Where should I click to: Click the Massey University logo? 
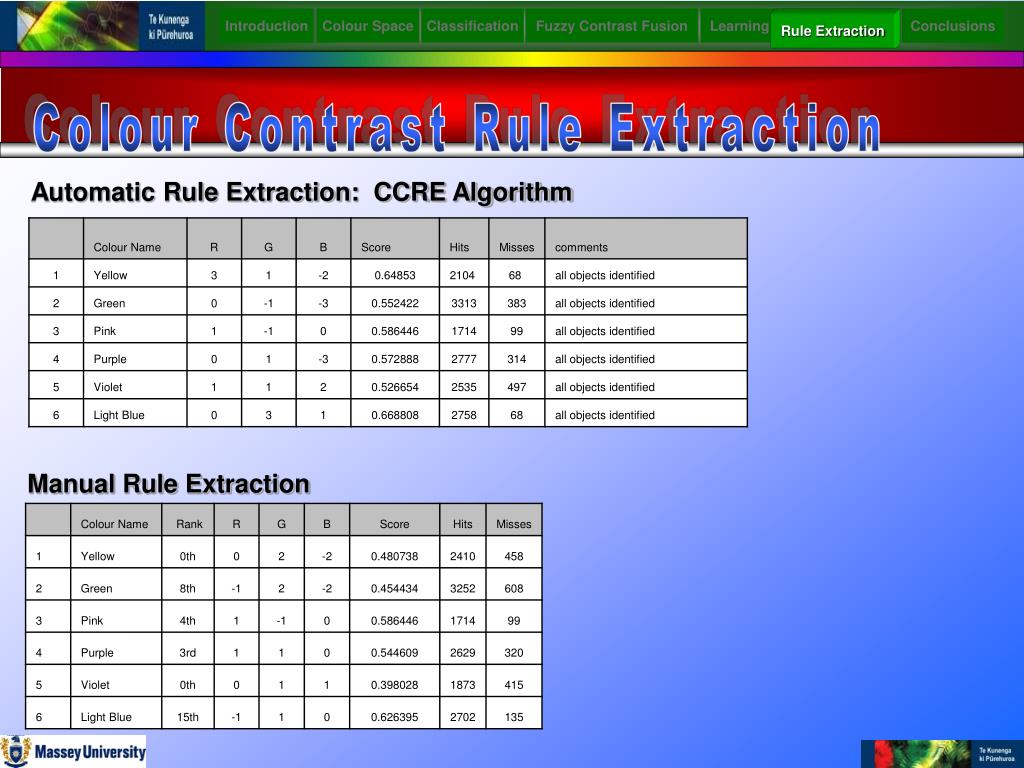coord(73,751)
